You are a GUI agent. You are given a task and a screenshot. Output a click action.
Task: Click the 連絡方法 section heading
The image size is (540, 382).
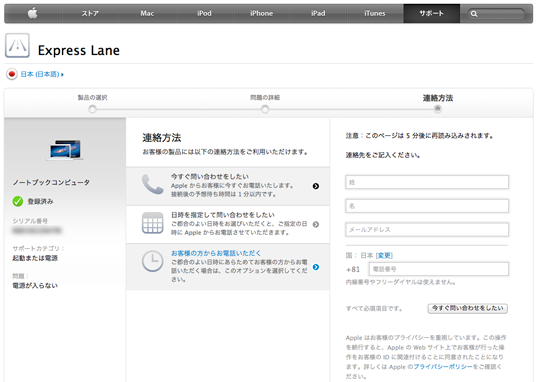162,138
